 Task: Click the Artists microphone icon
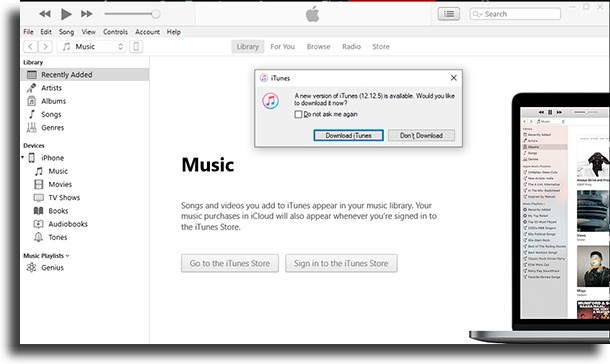click(x=32, y=88)
